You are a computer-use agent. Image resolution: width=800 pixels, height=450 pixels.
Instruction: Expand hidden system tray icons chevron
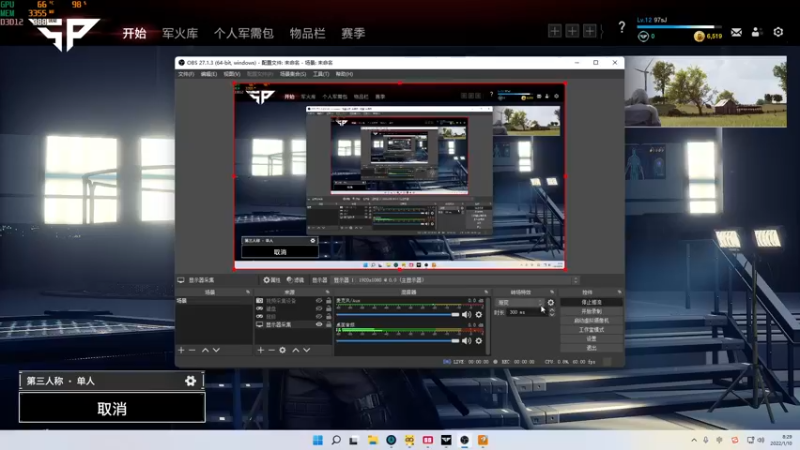point(694,440)
